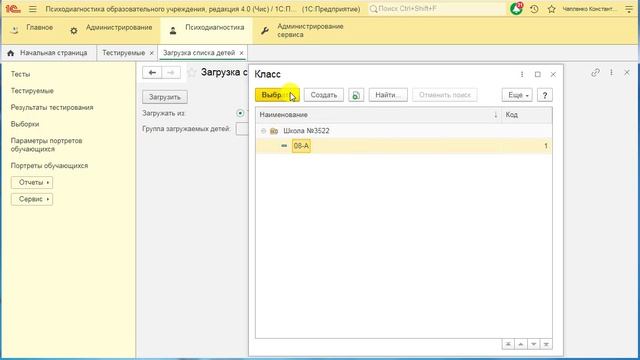Open the main hamburger menu
The width and height of the screenshot is (640, 360).
[33, 9]
